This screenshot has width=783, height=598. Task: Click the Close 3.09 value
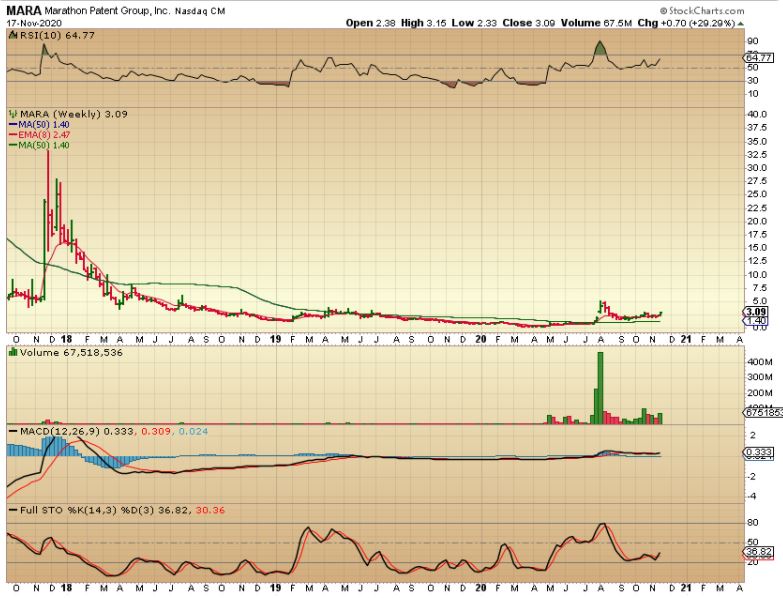pos(528,23)
